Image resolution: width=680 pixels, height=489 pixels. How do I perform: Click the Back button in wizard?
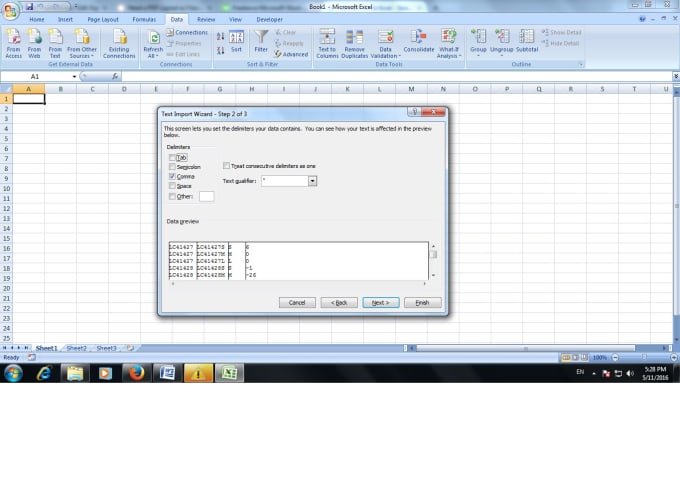point(339,303)
